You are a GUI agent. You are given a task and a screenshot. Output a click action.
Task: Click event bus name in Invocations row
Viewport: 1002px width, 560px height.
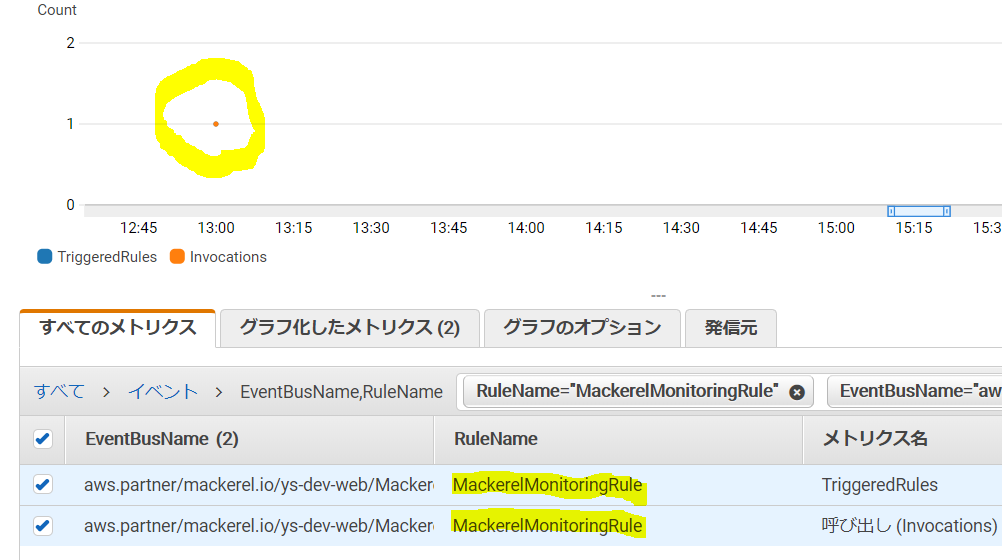pos(259,526)
